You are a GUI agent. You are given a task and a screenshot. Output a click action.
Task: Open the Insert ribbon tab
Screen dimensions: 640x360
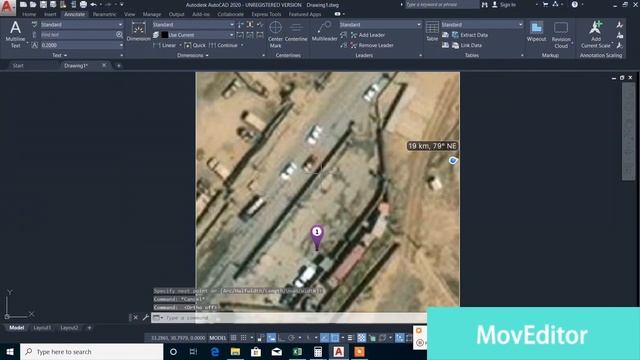pyautogui.click(x=50, y=14)
